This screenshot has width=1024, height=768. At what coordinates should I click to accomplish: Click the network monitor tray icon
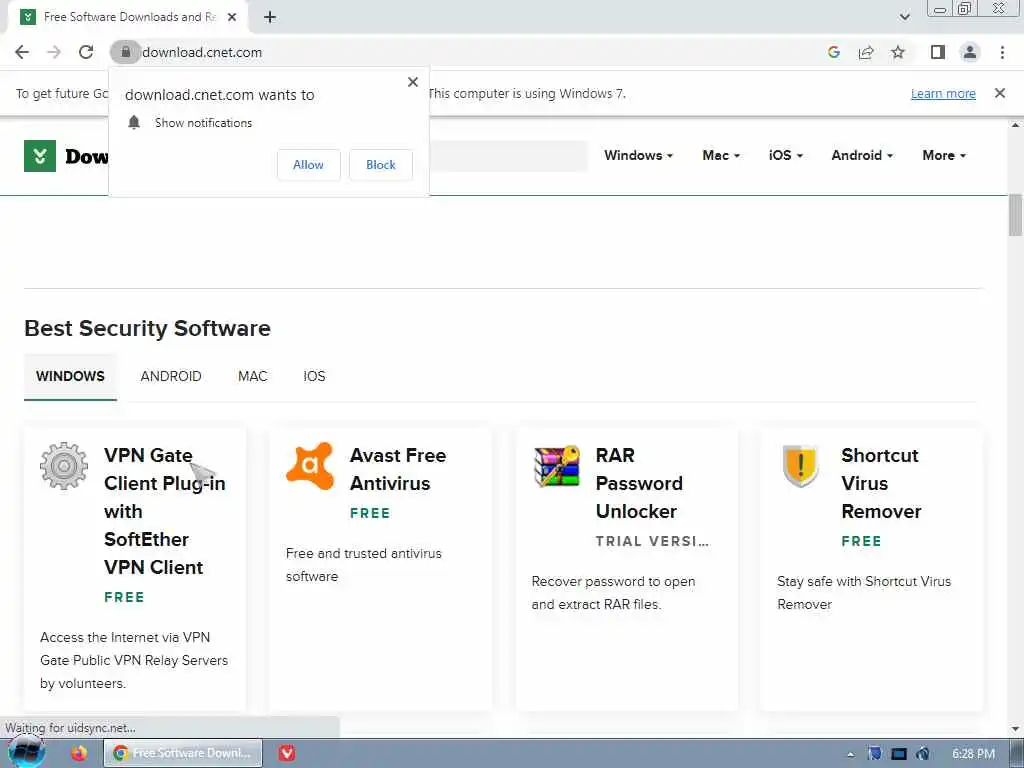pos(899,754)
